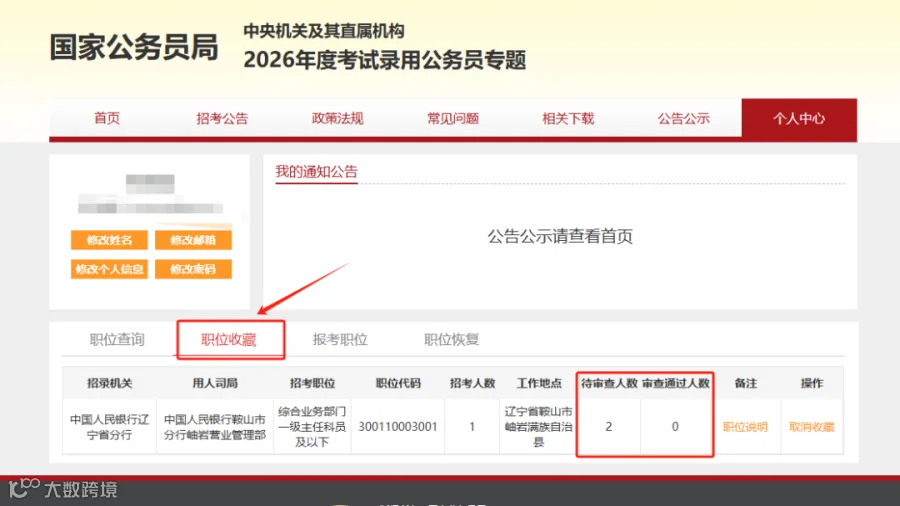The width and height of the screenshot is (900, 506).
Task: Switch to the 职位查询 tab
Action: pos(117,340)
